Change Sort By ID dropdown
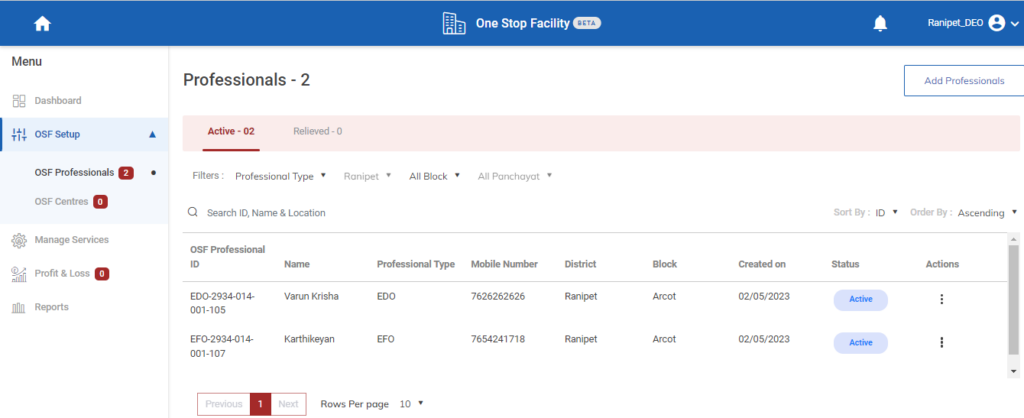Screen dimensions: 1024x418 pos(887,212)
